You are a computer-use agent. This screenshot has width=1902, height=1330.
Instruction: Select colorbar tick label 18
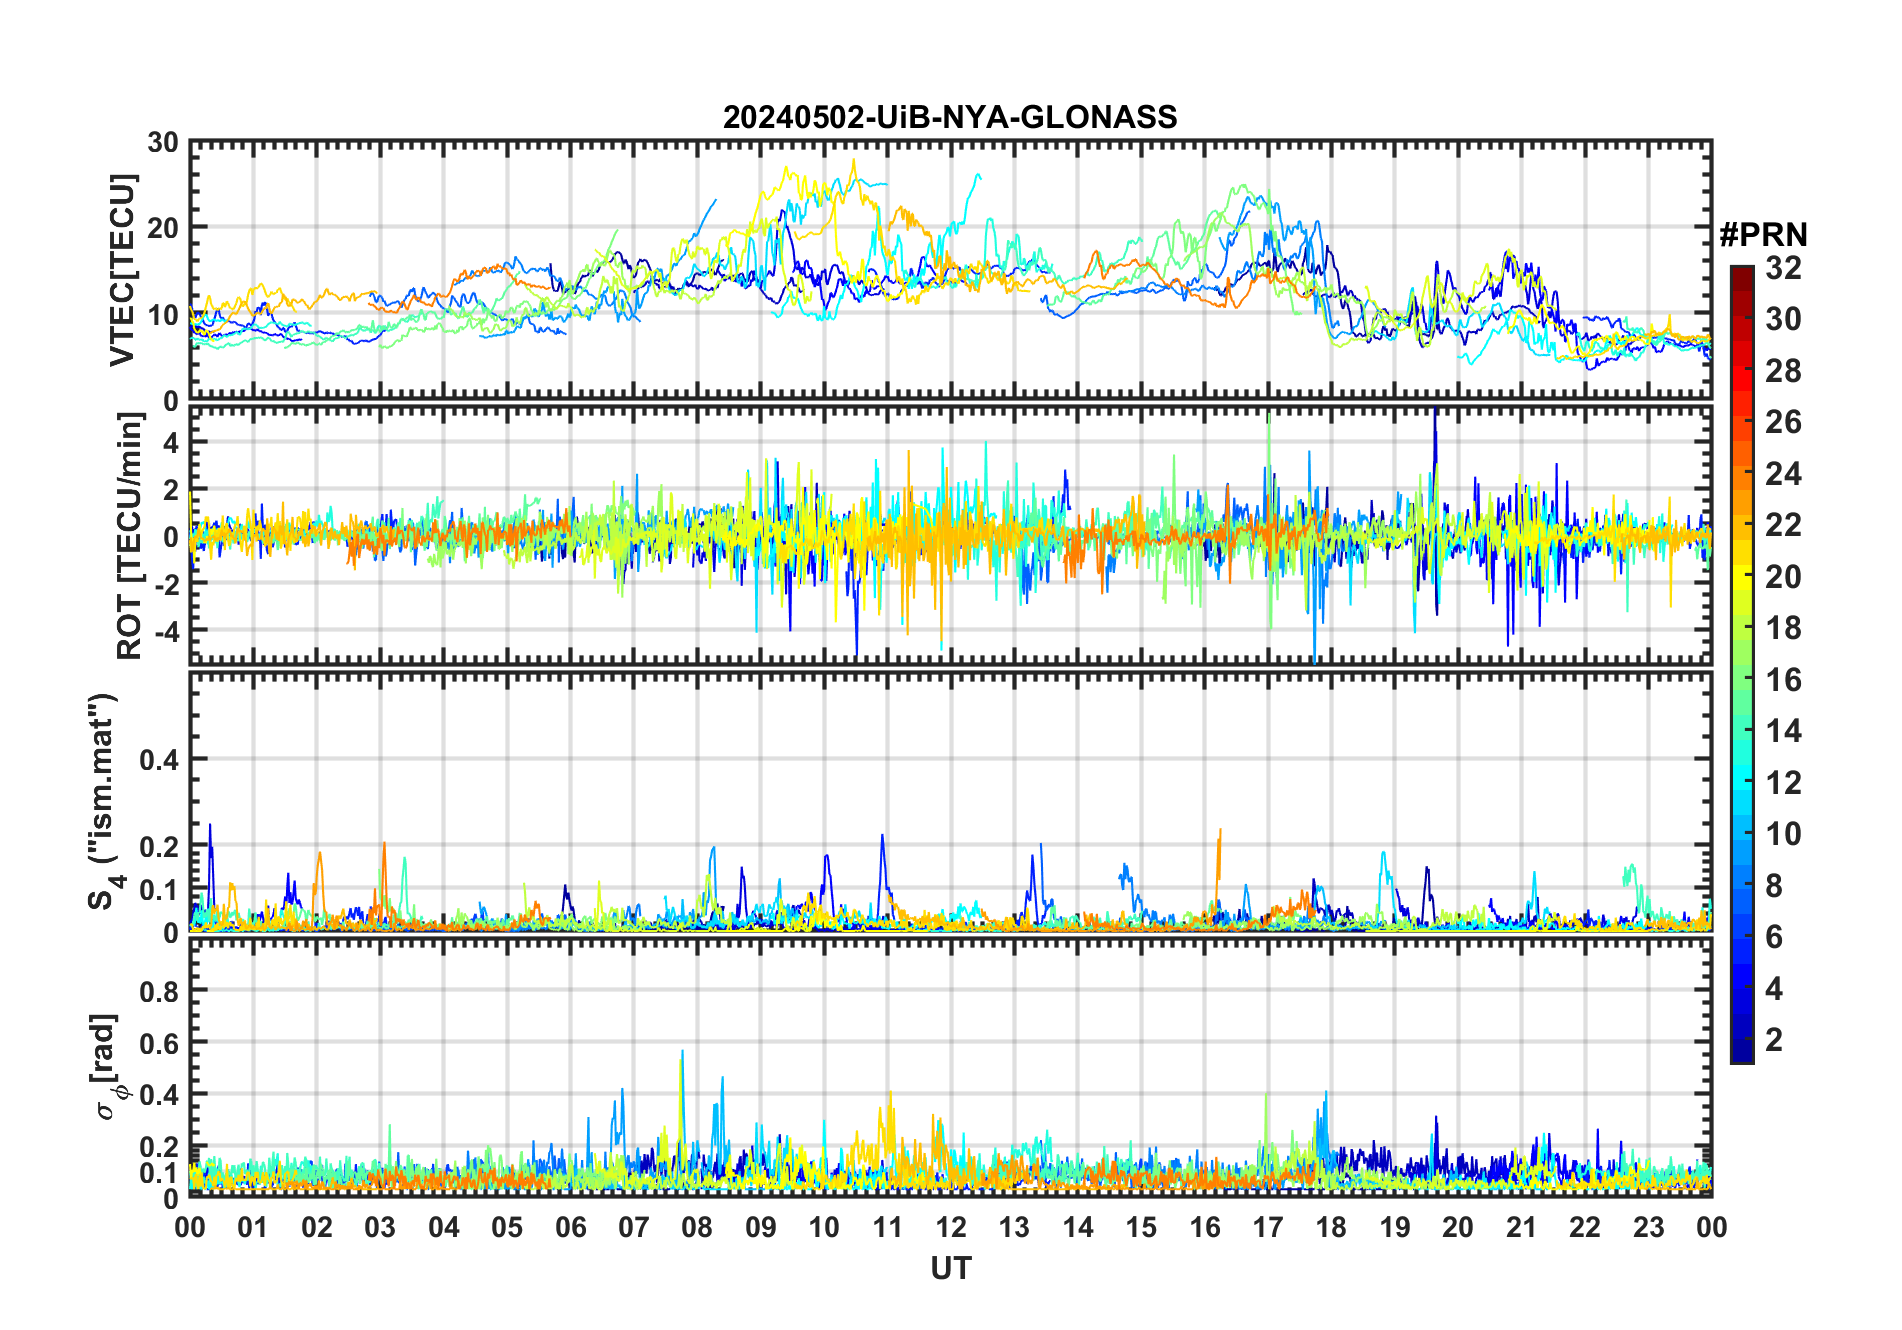click(x=1783, y=628)
